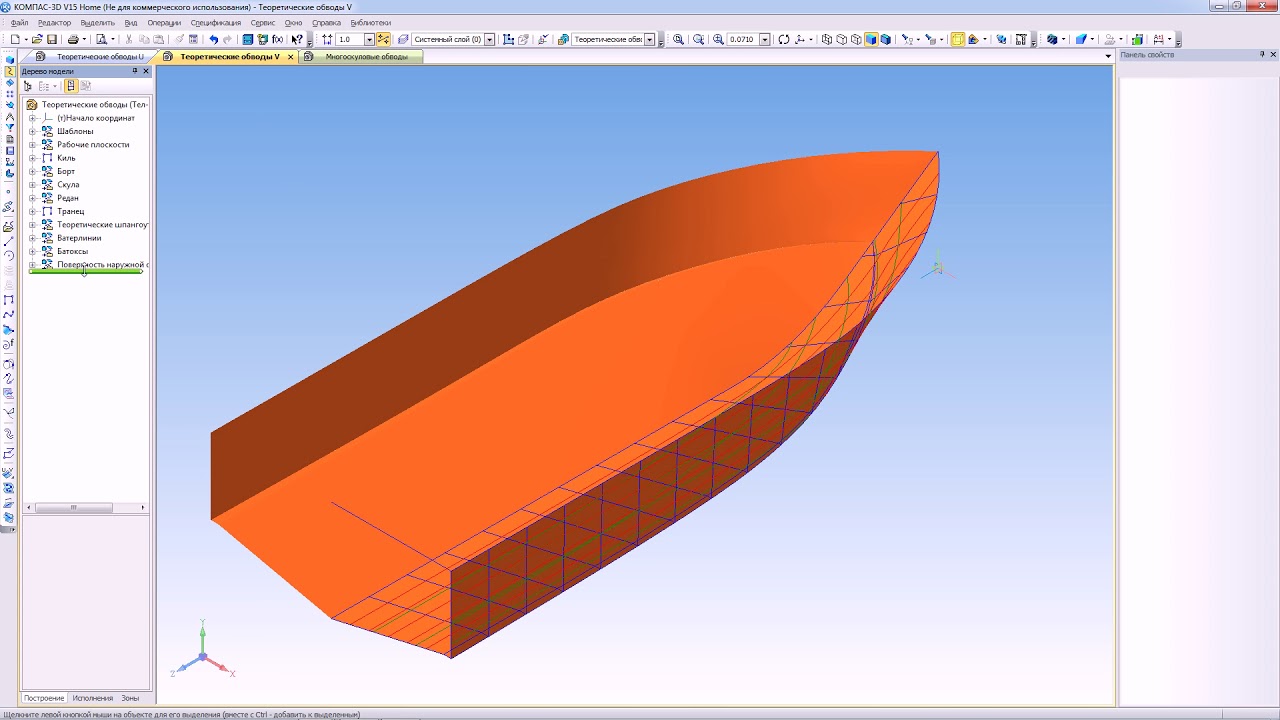1280x720 pixels.
Task: Switch to the Исполнения bottom tab
Action: pyautogui.click(x=93, y=698)
